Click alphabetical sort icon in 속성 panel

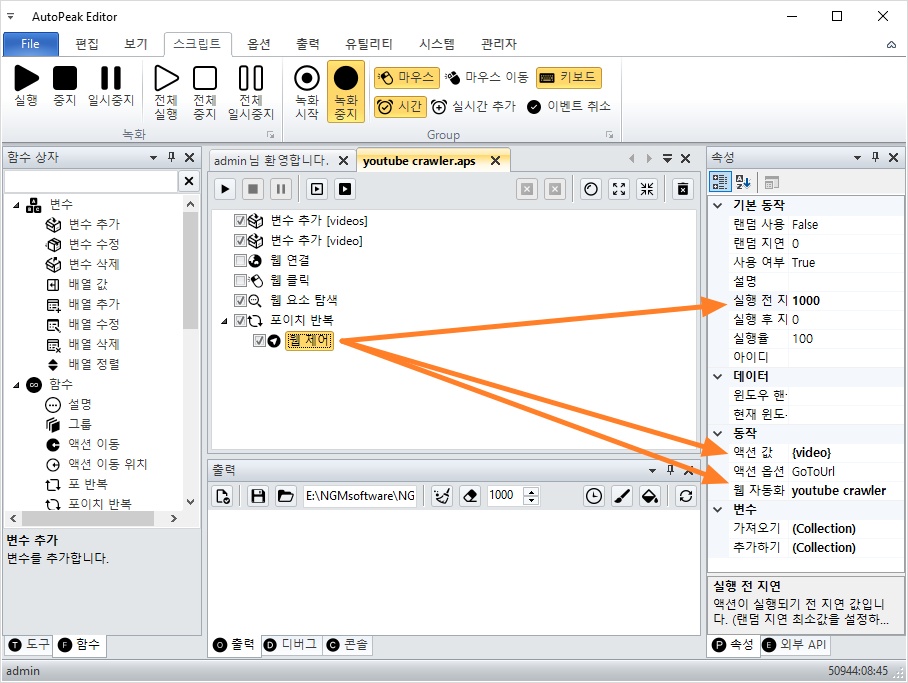coord(743,182)
